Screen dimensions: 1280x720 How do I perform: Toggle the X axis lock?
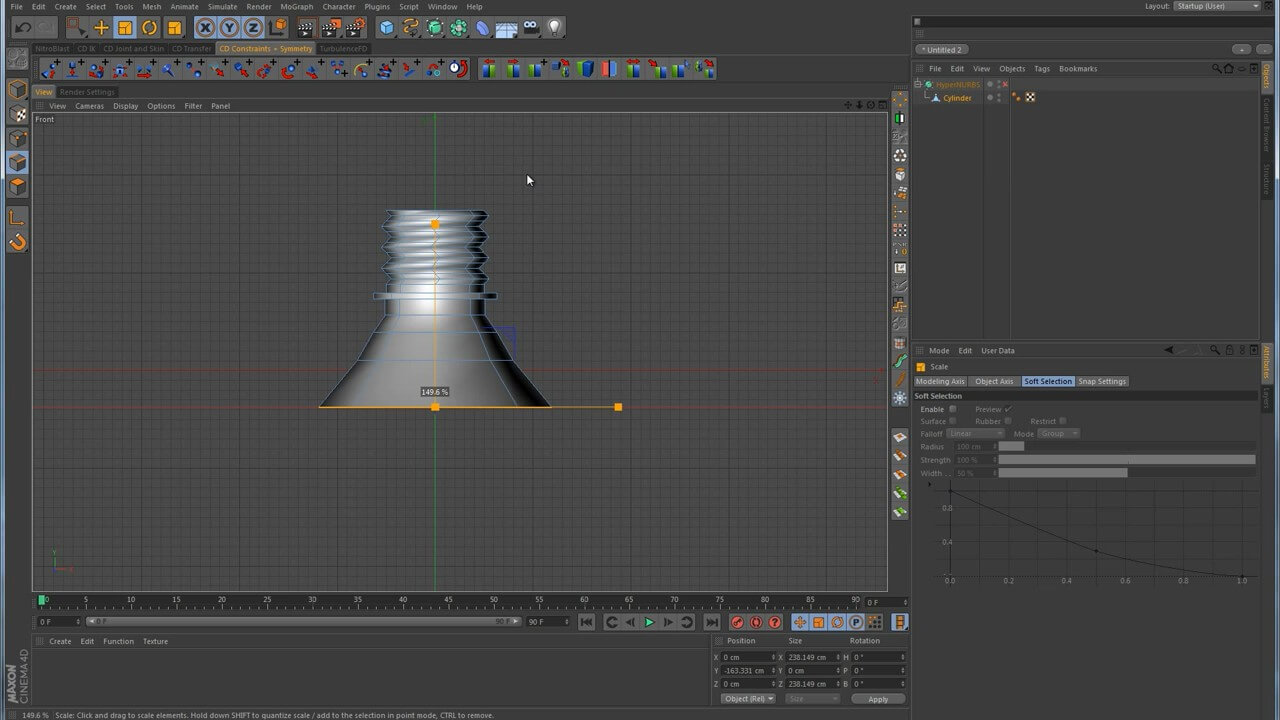[205, 28]
